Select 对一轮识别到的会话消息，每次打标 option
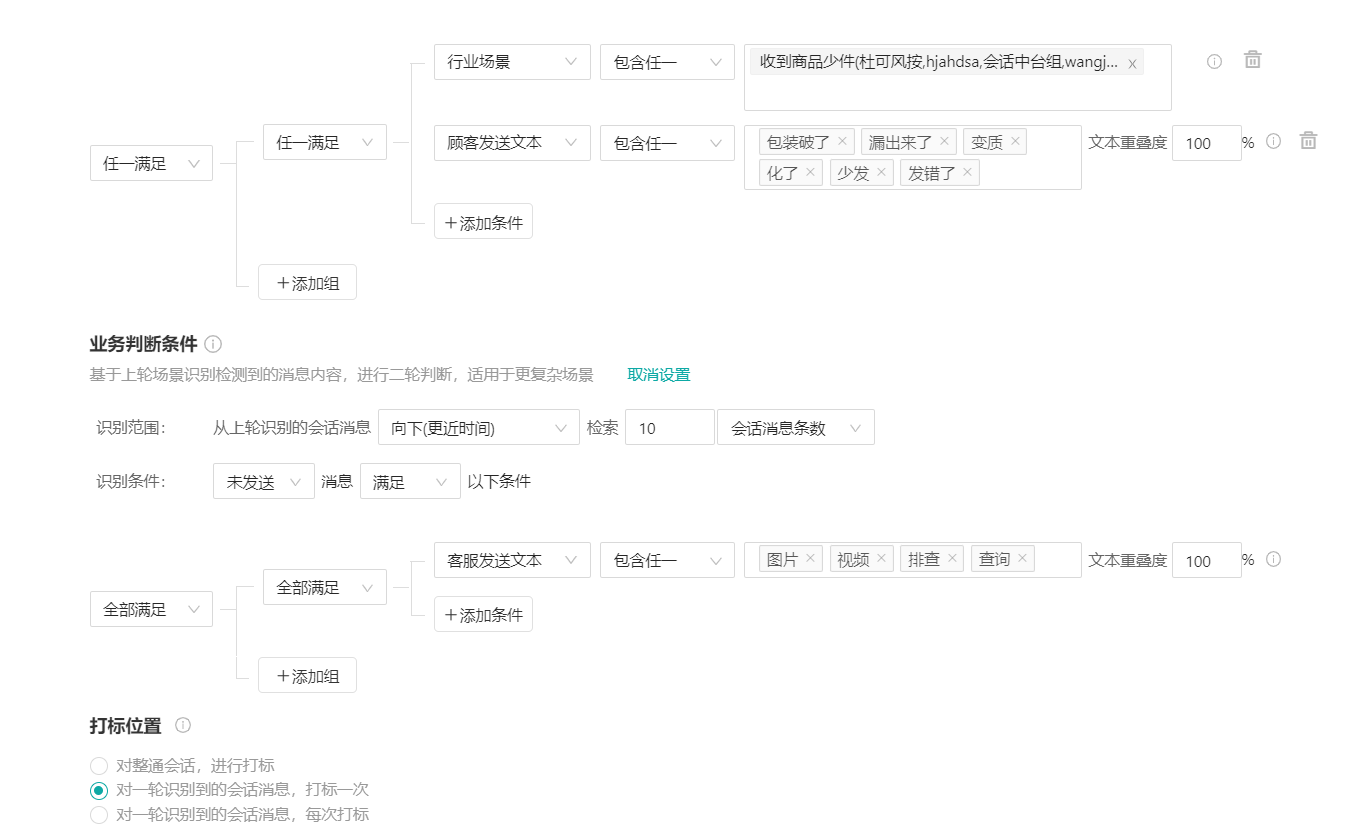 point(99,815)
